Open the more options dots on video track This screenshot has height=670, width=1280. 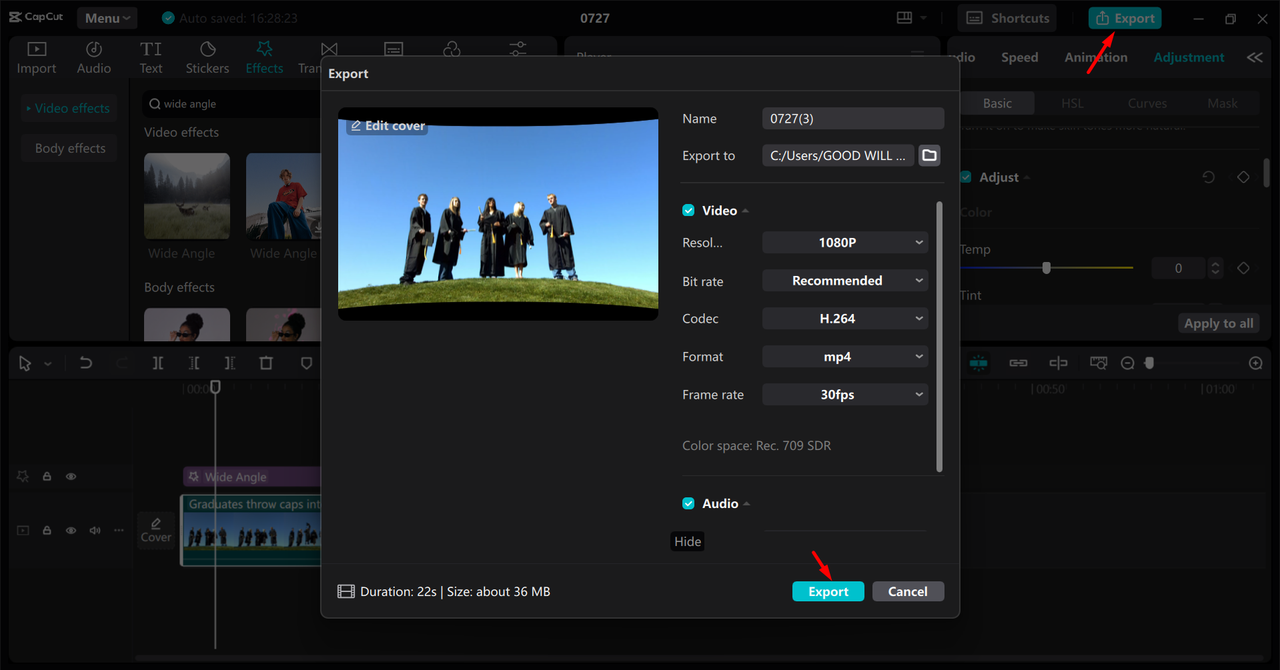(x=119, y=530)
